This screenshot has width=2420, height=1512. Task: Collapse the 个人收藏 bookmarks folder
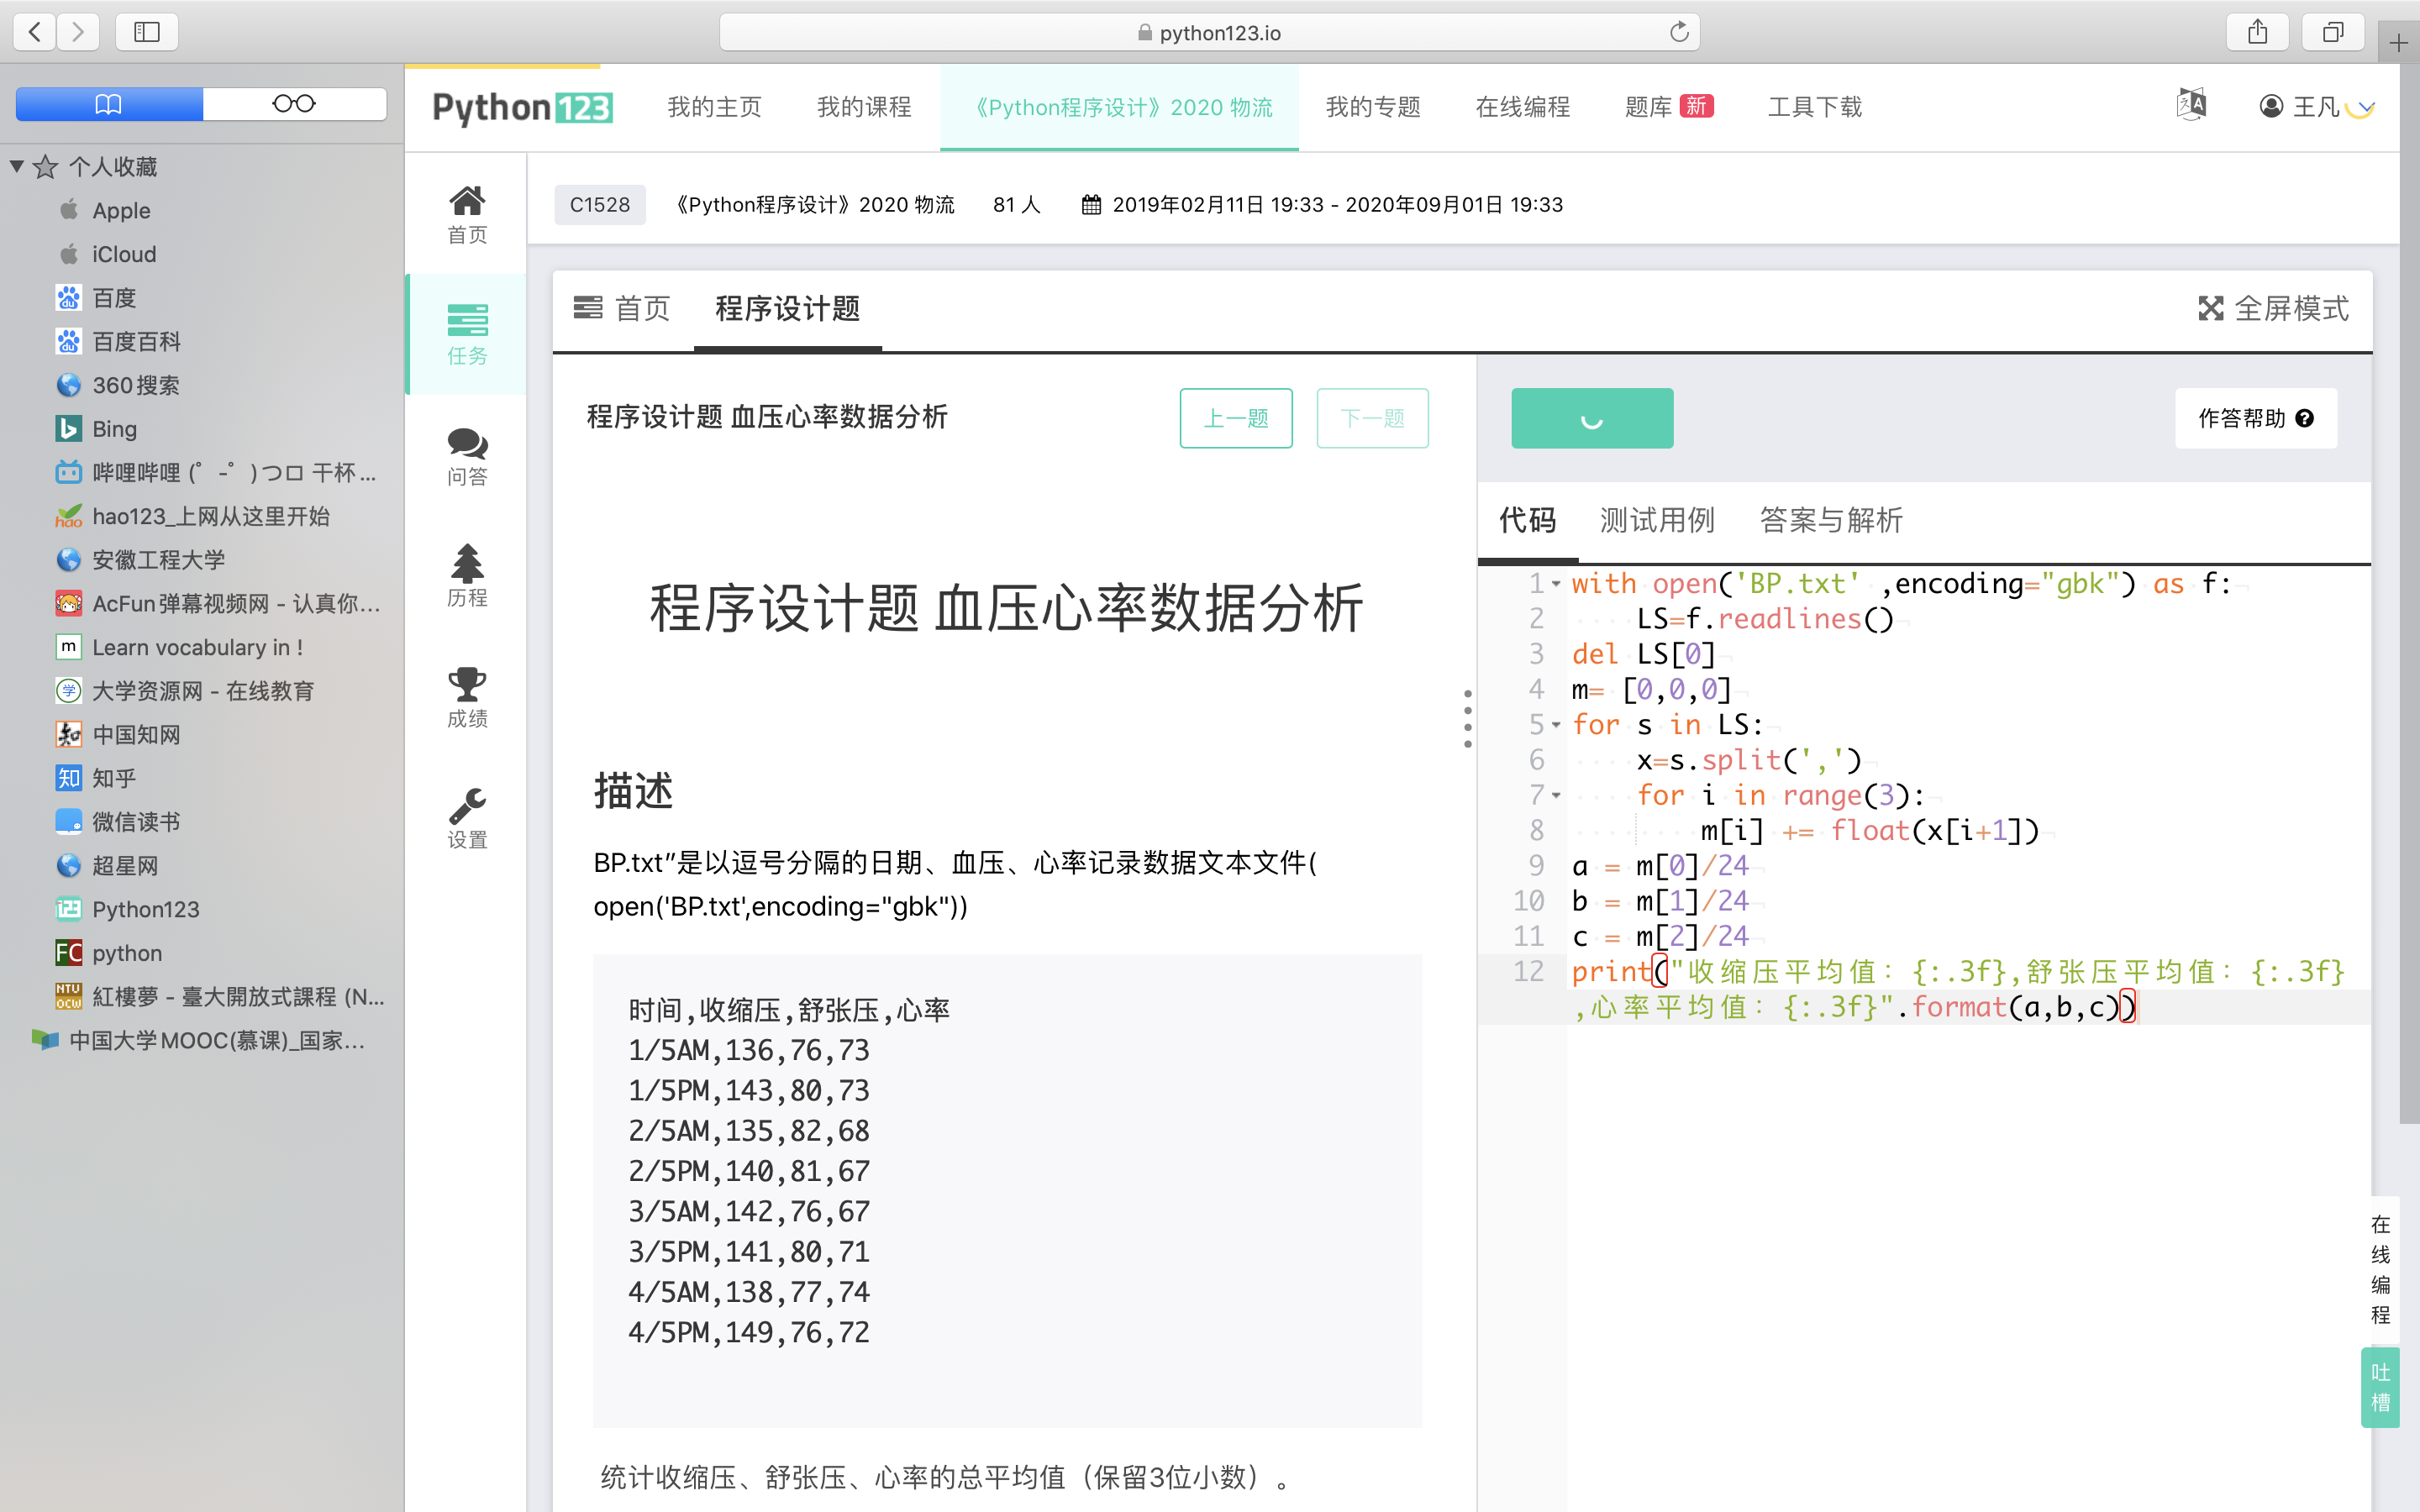click(x=17, y=166)
